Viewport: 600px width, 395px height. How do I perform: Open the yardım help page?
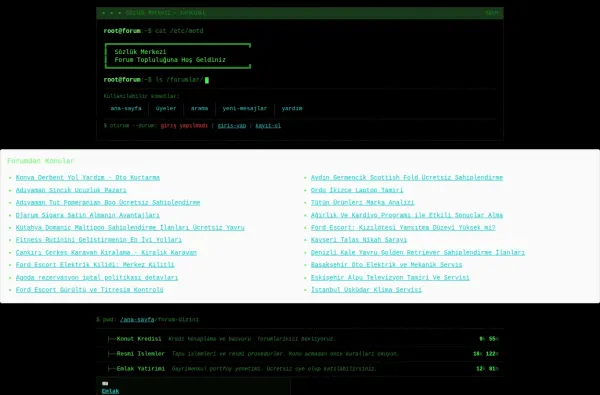coord(292,109)
